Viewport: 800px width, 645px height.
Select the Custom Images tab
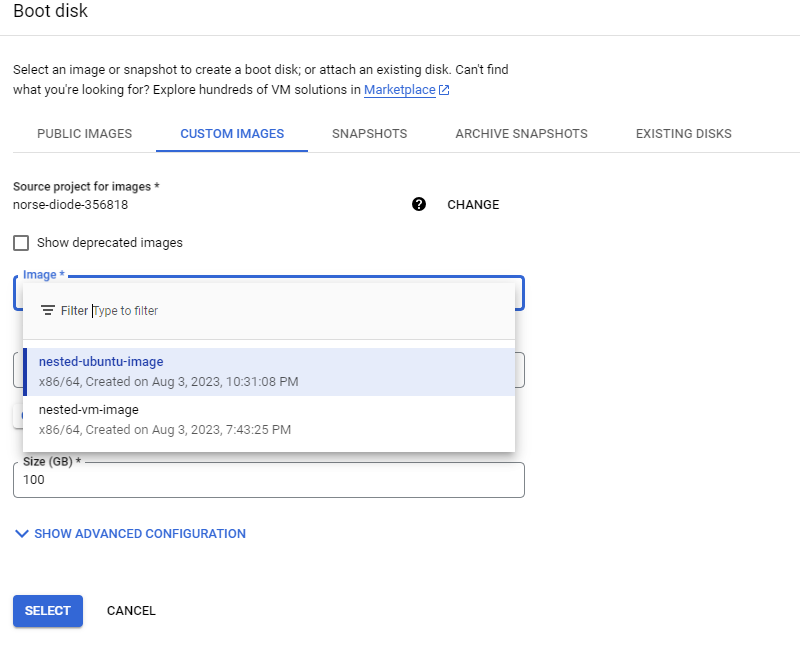pos(232,134)
